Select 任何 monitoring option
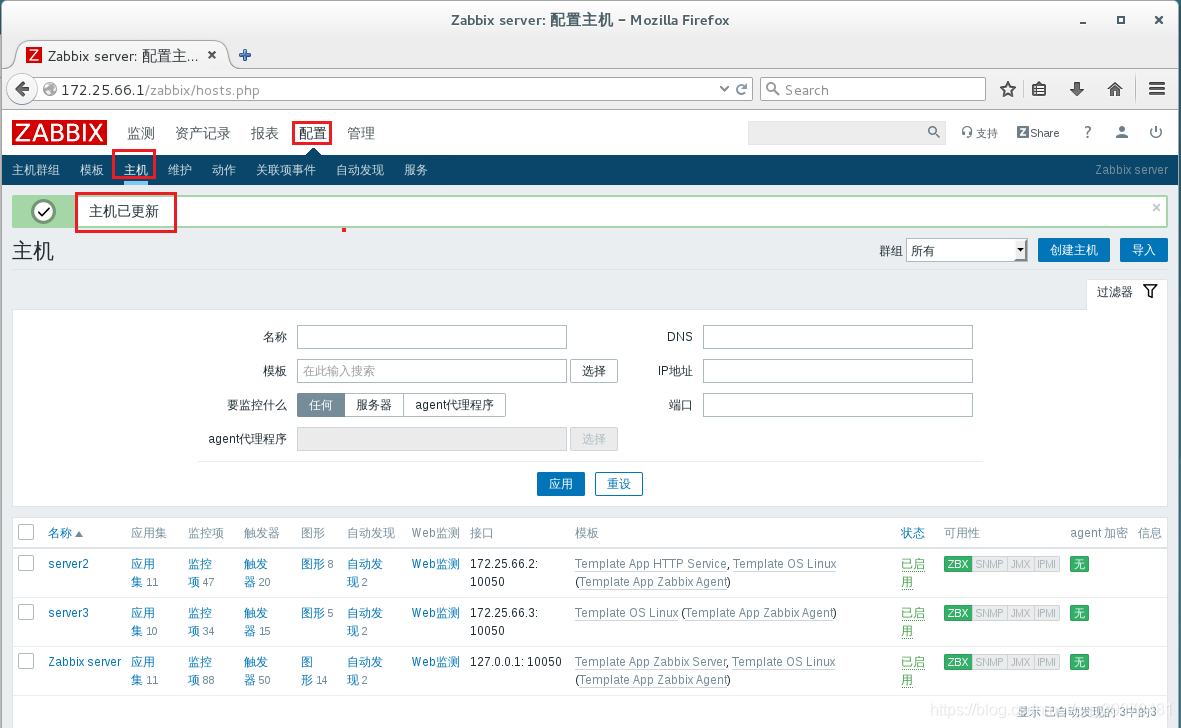Image resolution: width=1181 pixels, height=728 pixels. click(x=321, y=405)
